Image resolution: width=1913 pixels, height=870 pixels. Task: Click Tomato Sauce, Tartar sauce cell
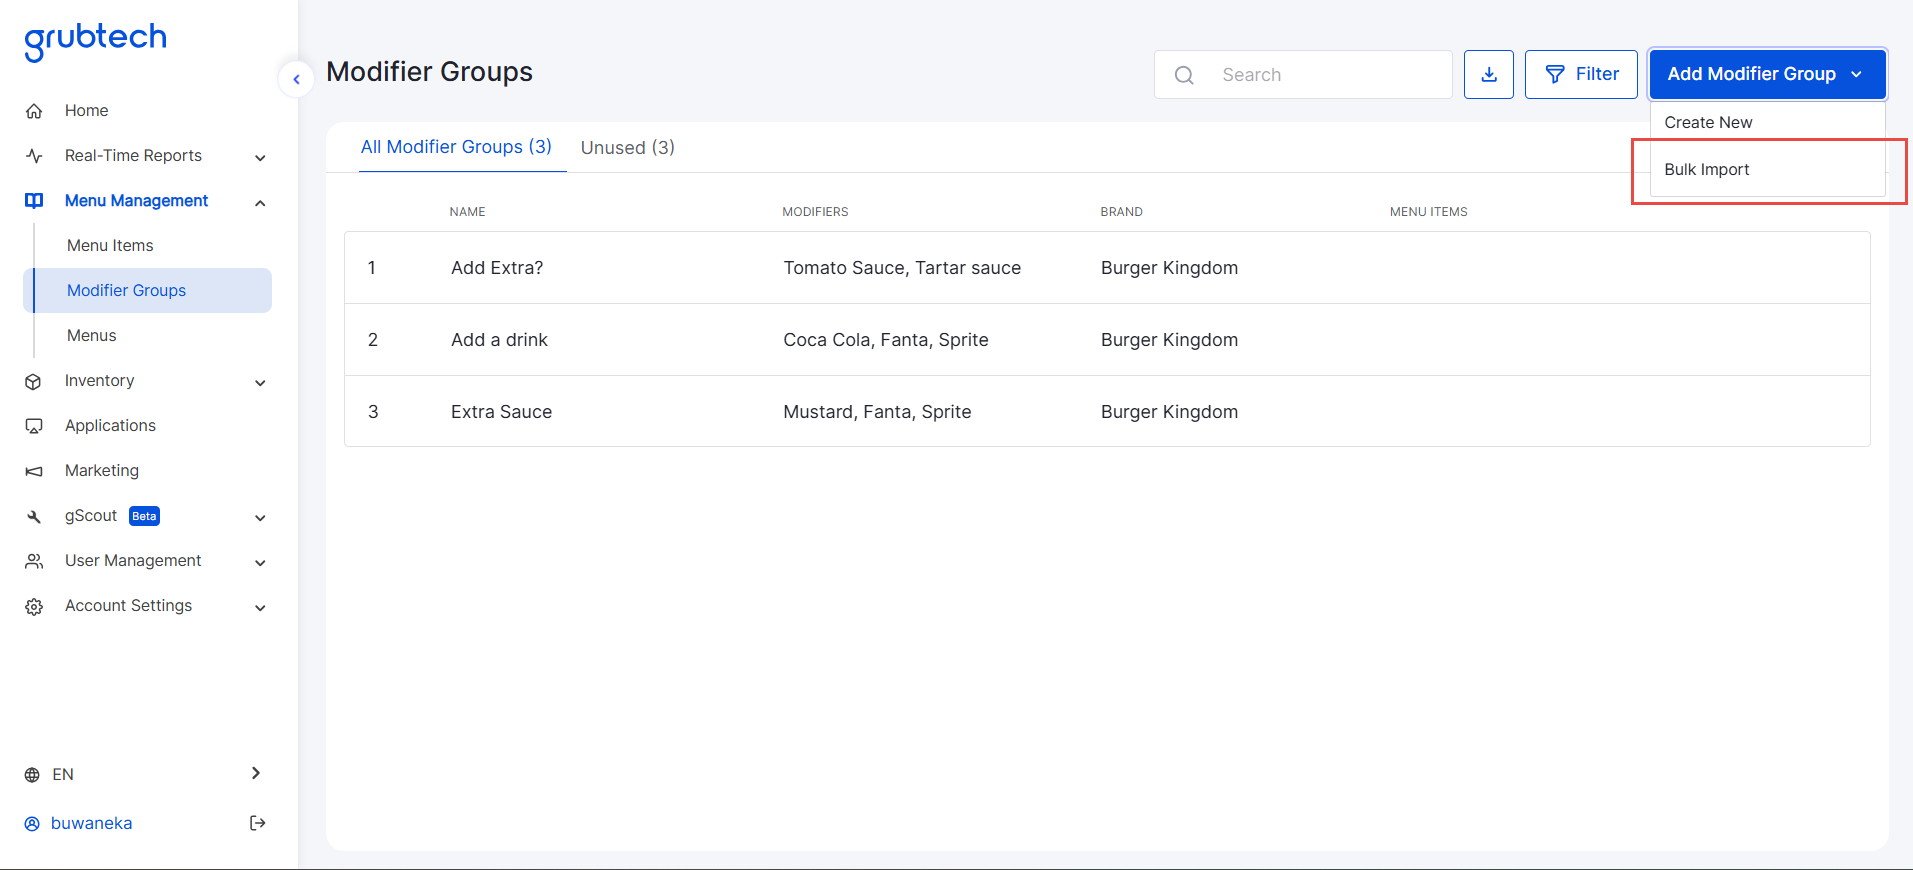pos(902,268)
